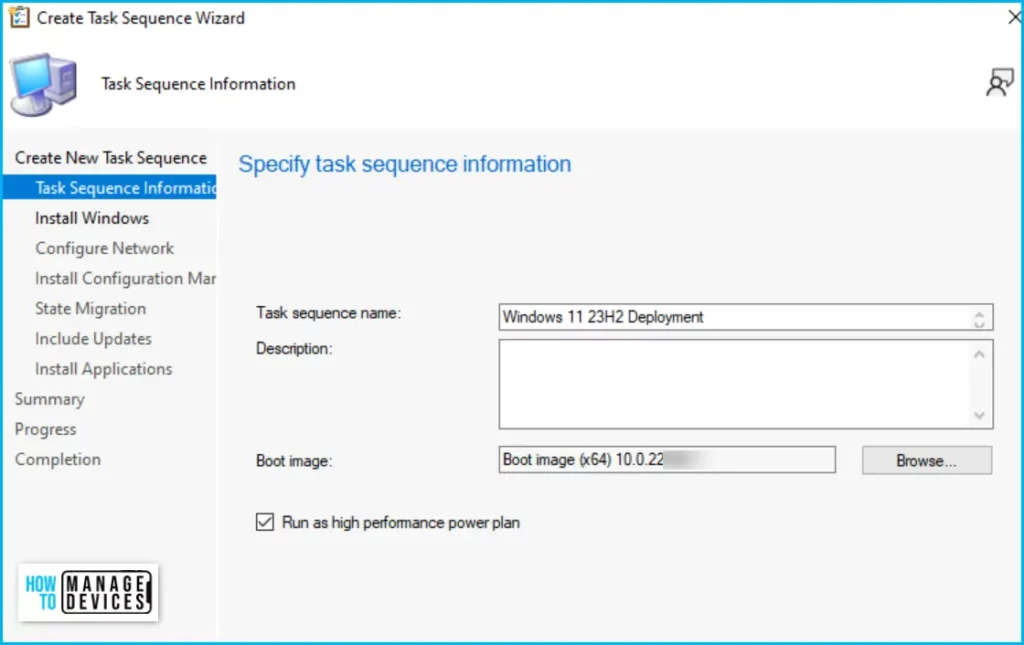
Task: Select Include Updates step
Action: click(93, 338)
